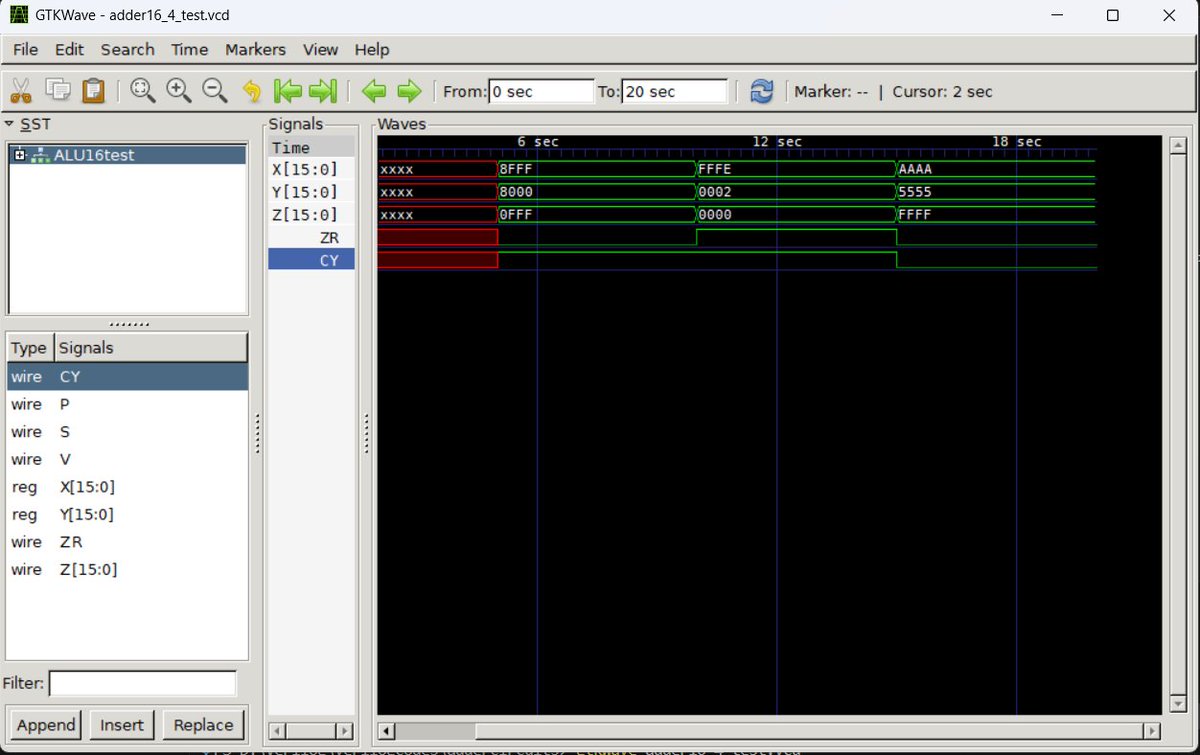Image resolution: width=1200 pixels, height=755 pixels.
Task: Click the Signals column header in the SST list
Action: click(x=150, y=348)
